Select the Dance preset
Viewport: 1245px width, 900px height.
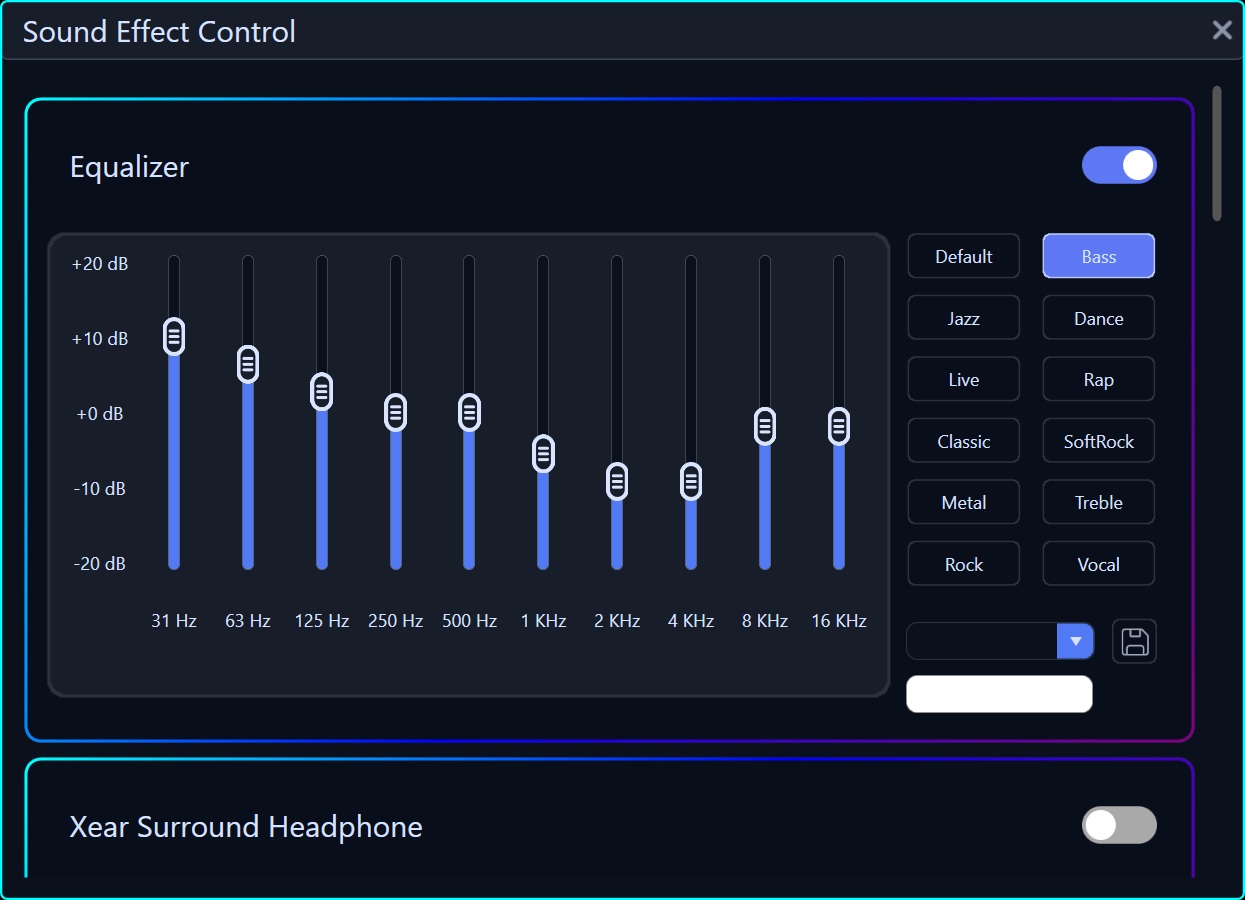pos(1099,318)
